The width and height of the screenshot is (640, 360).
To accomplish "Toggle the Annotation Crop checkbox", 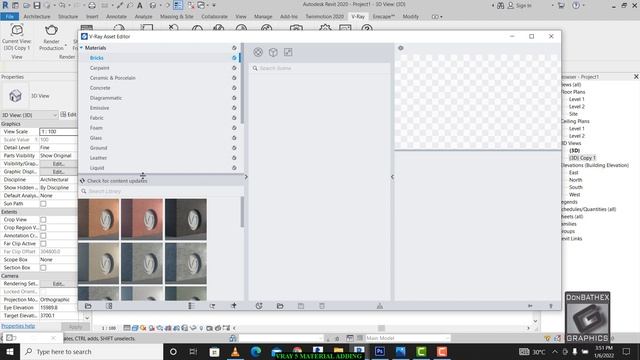I will (43, 236).
